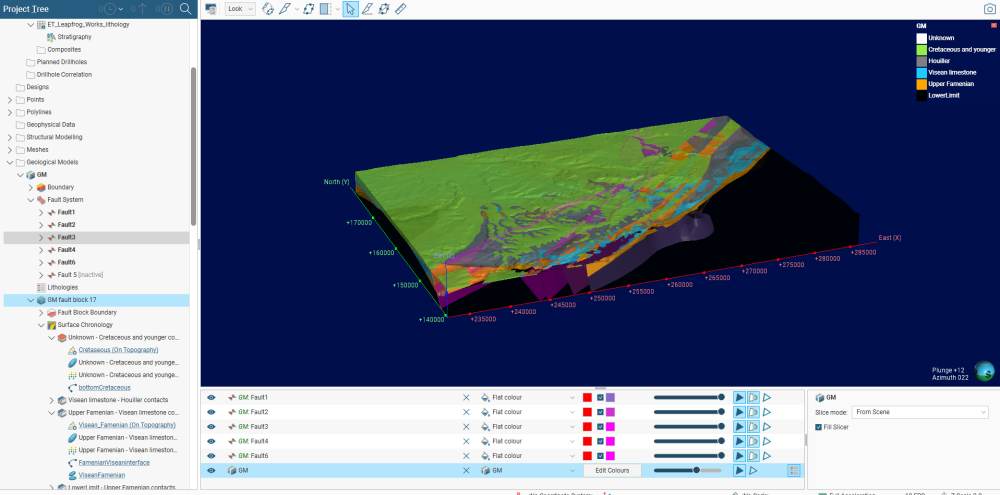Select Drillhole Correlation in tree
1000x495 pixels.
[64, 75]
